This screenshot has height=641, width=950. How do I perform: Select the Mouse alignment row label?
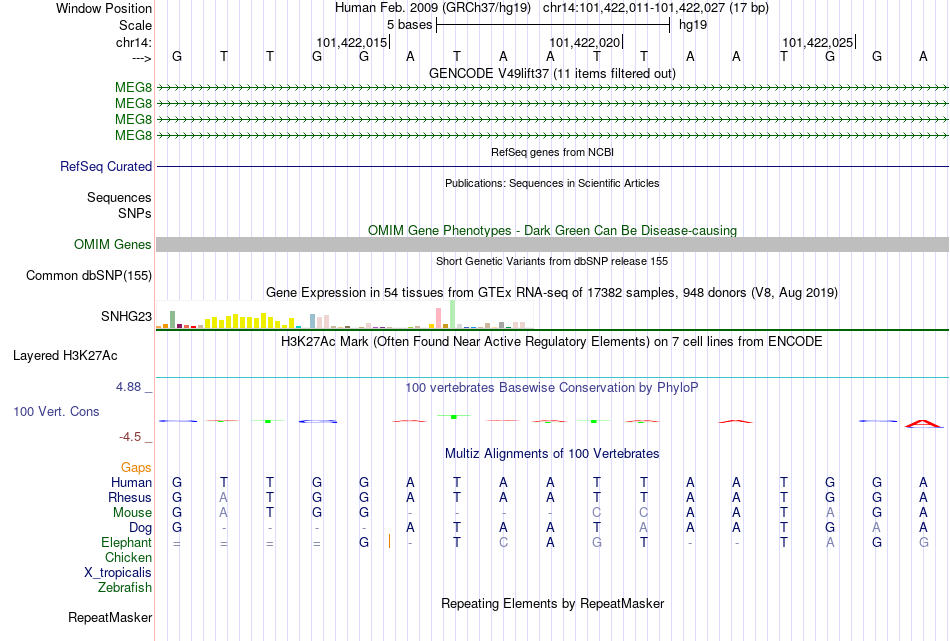(132, 513)
